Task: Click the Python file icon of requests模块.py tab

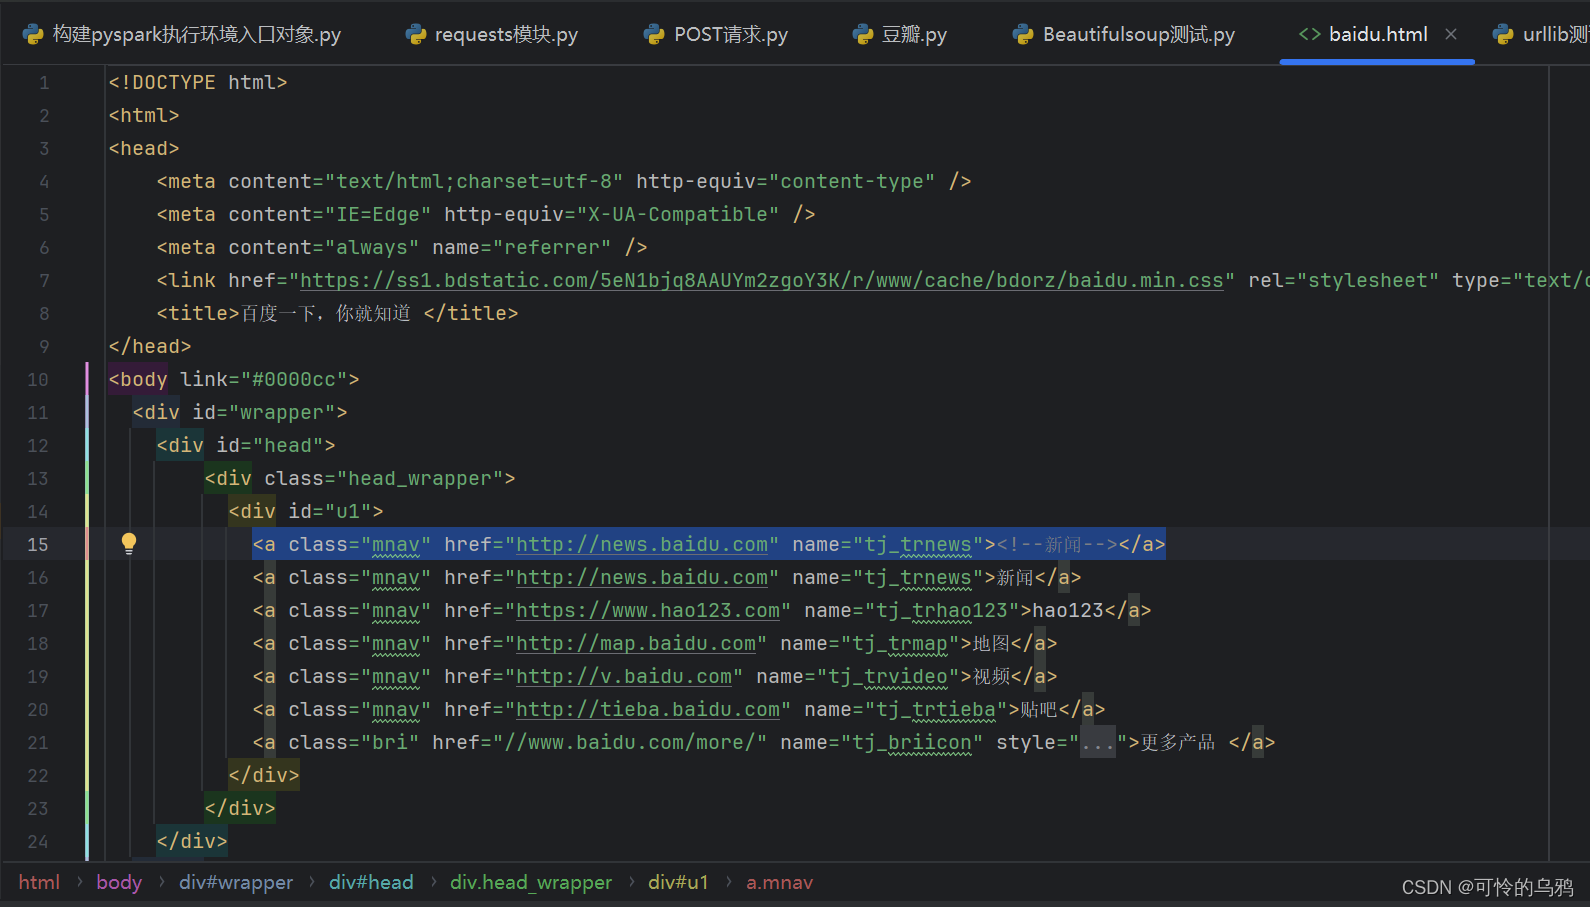Action: pyautogui.click(x=416, y=35)
